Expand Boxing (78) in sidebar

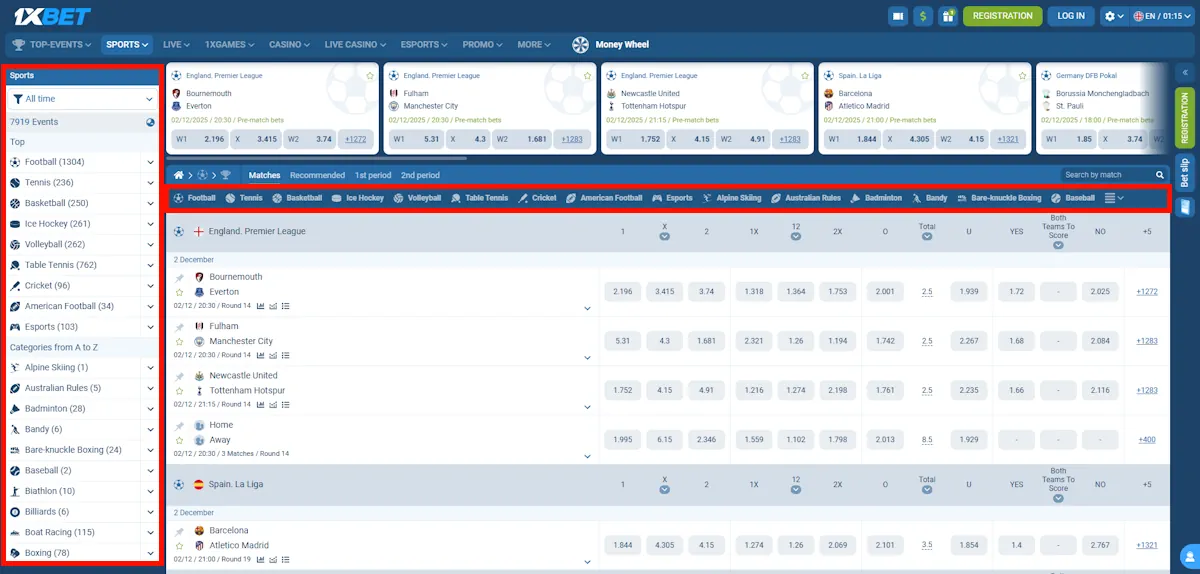pos(150,553)
